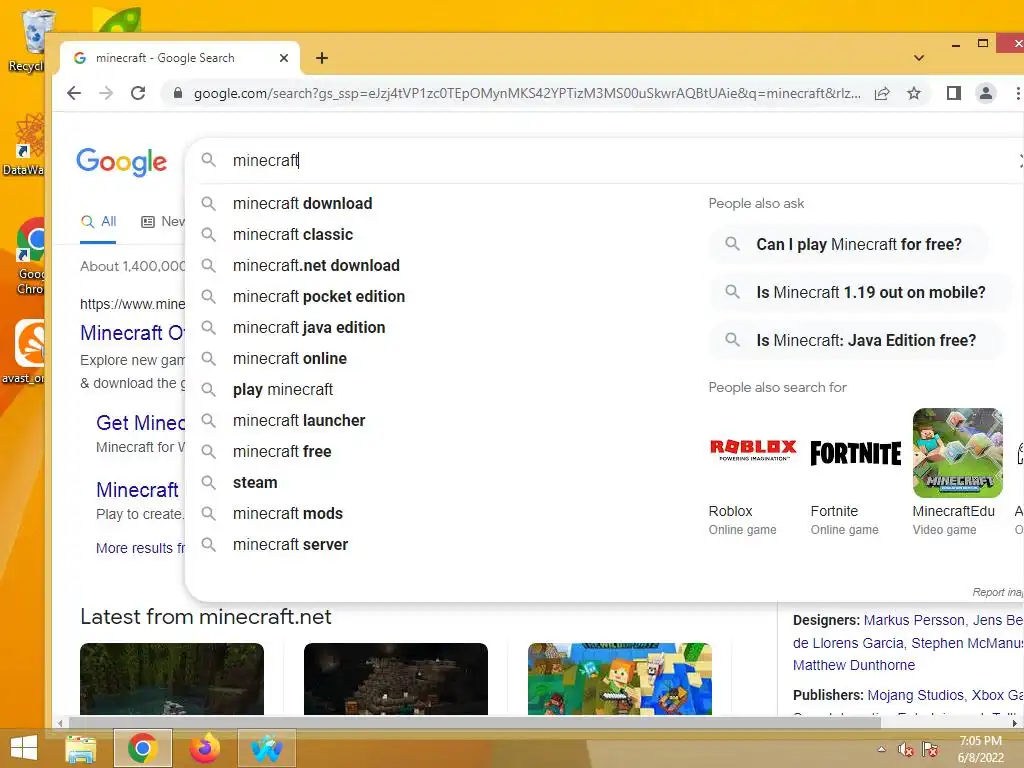Image resolution: width=1024 pixels, height=768 pixels.
Task: Open the Windows Start button
Action: click(x=24, y=748)
